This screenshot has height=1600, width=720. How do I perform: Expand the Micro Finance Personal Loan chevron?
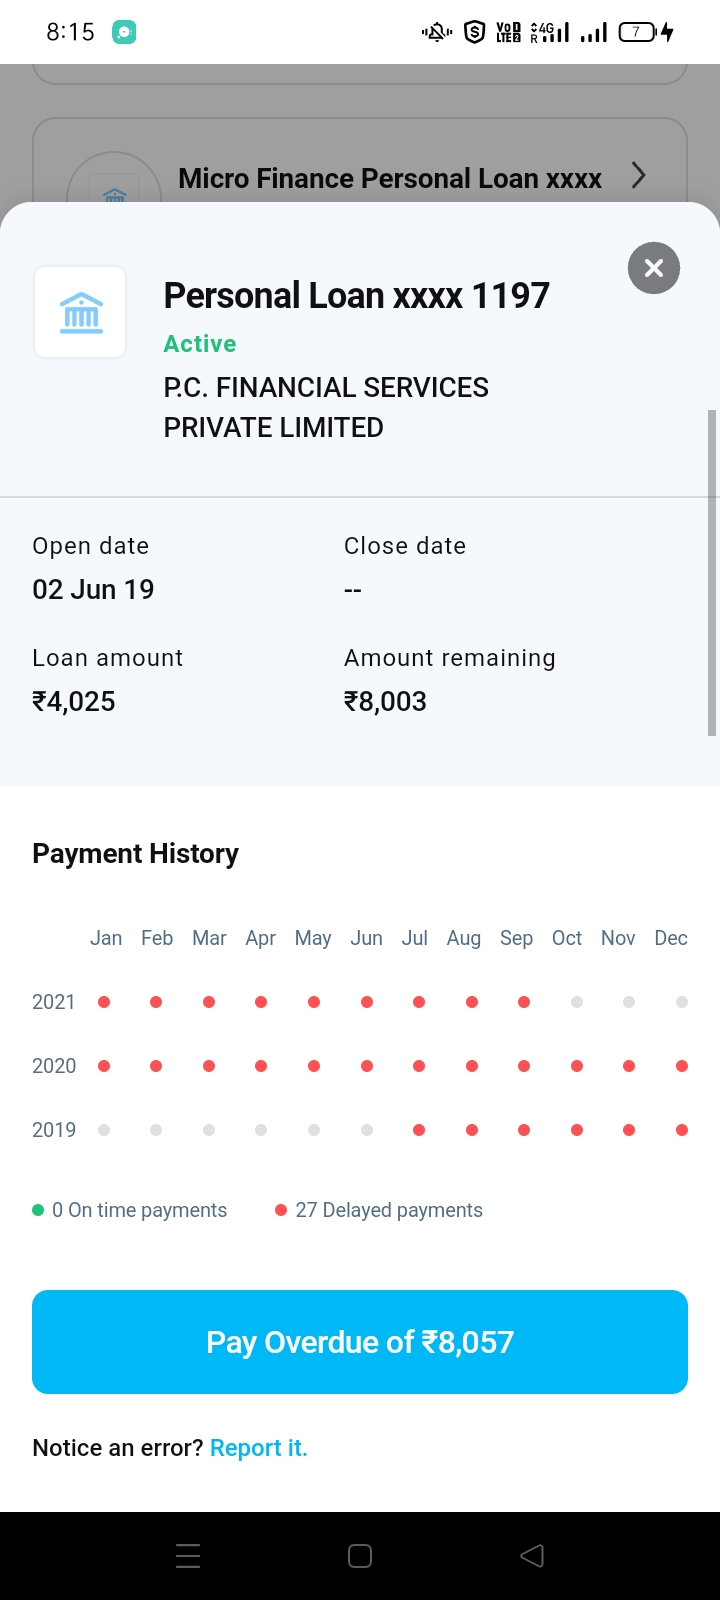click(x=639, y=176)
